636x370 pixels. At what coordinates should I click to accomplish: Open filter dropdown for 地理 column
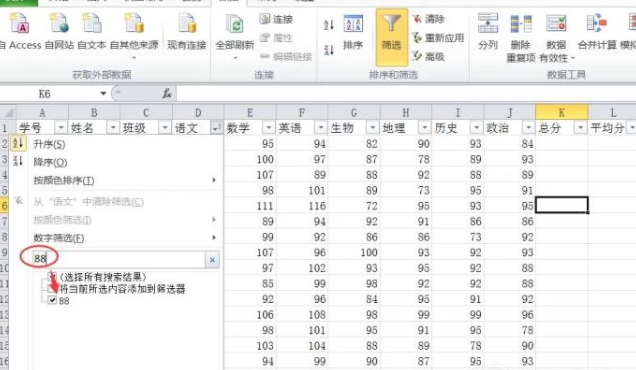(x=424, y=128)
